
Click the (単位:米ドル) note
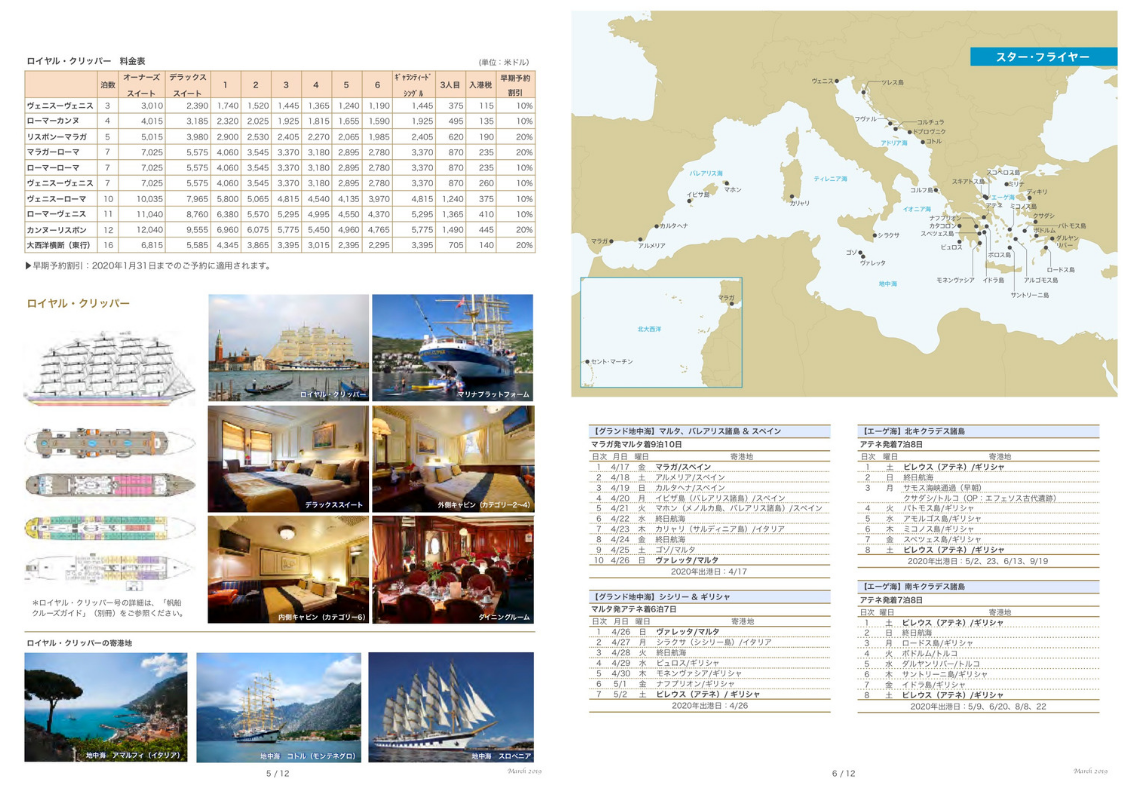tap(503, 62)
